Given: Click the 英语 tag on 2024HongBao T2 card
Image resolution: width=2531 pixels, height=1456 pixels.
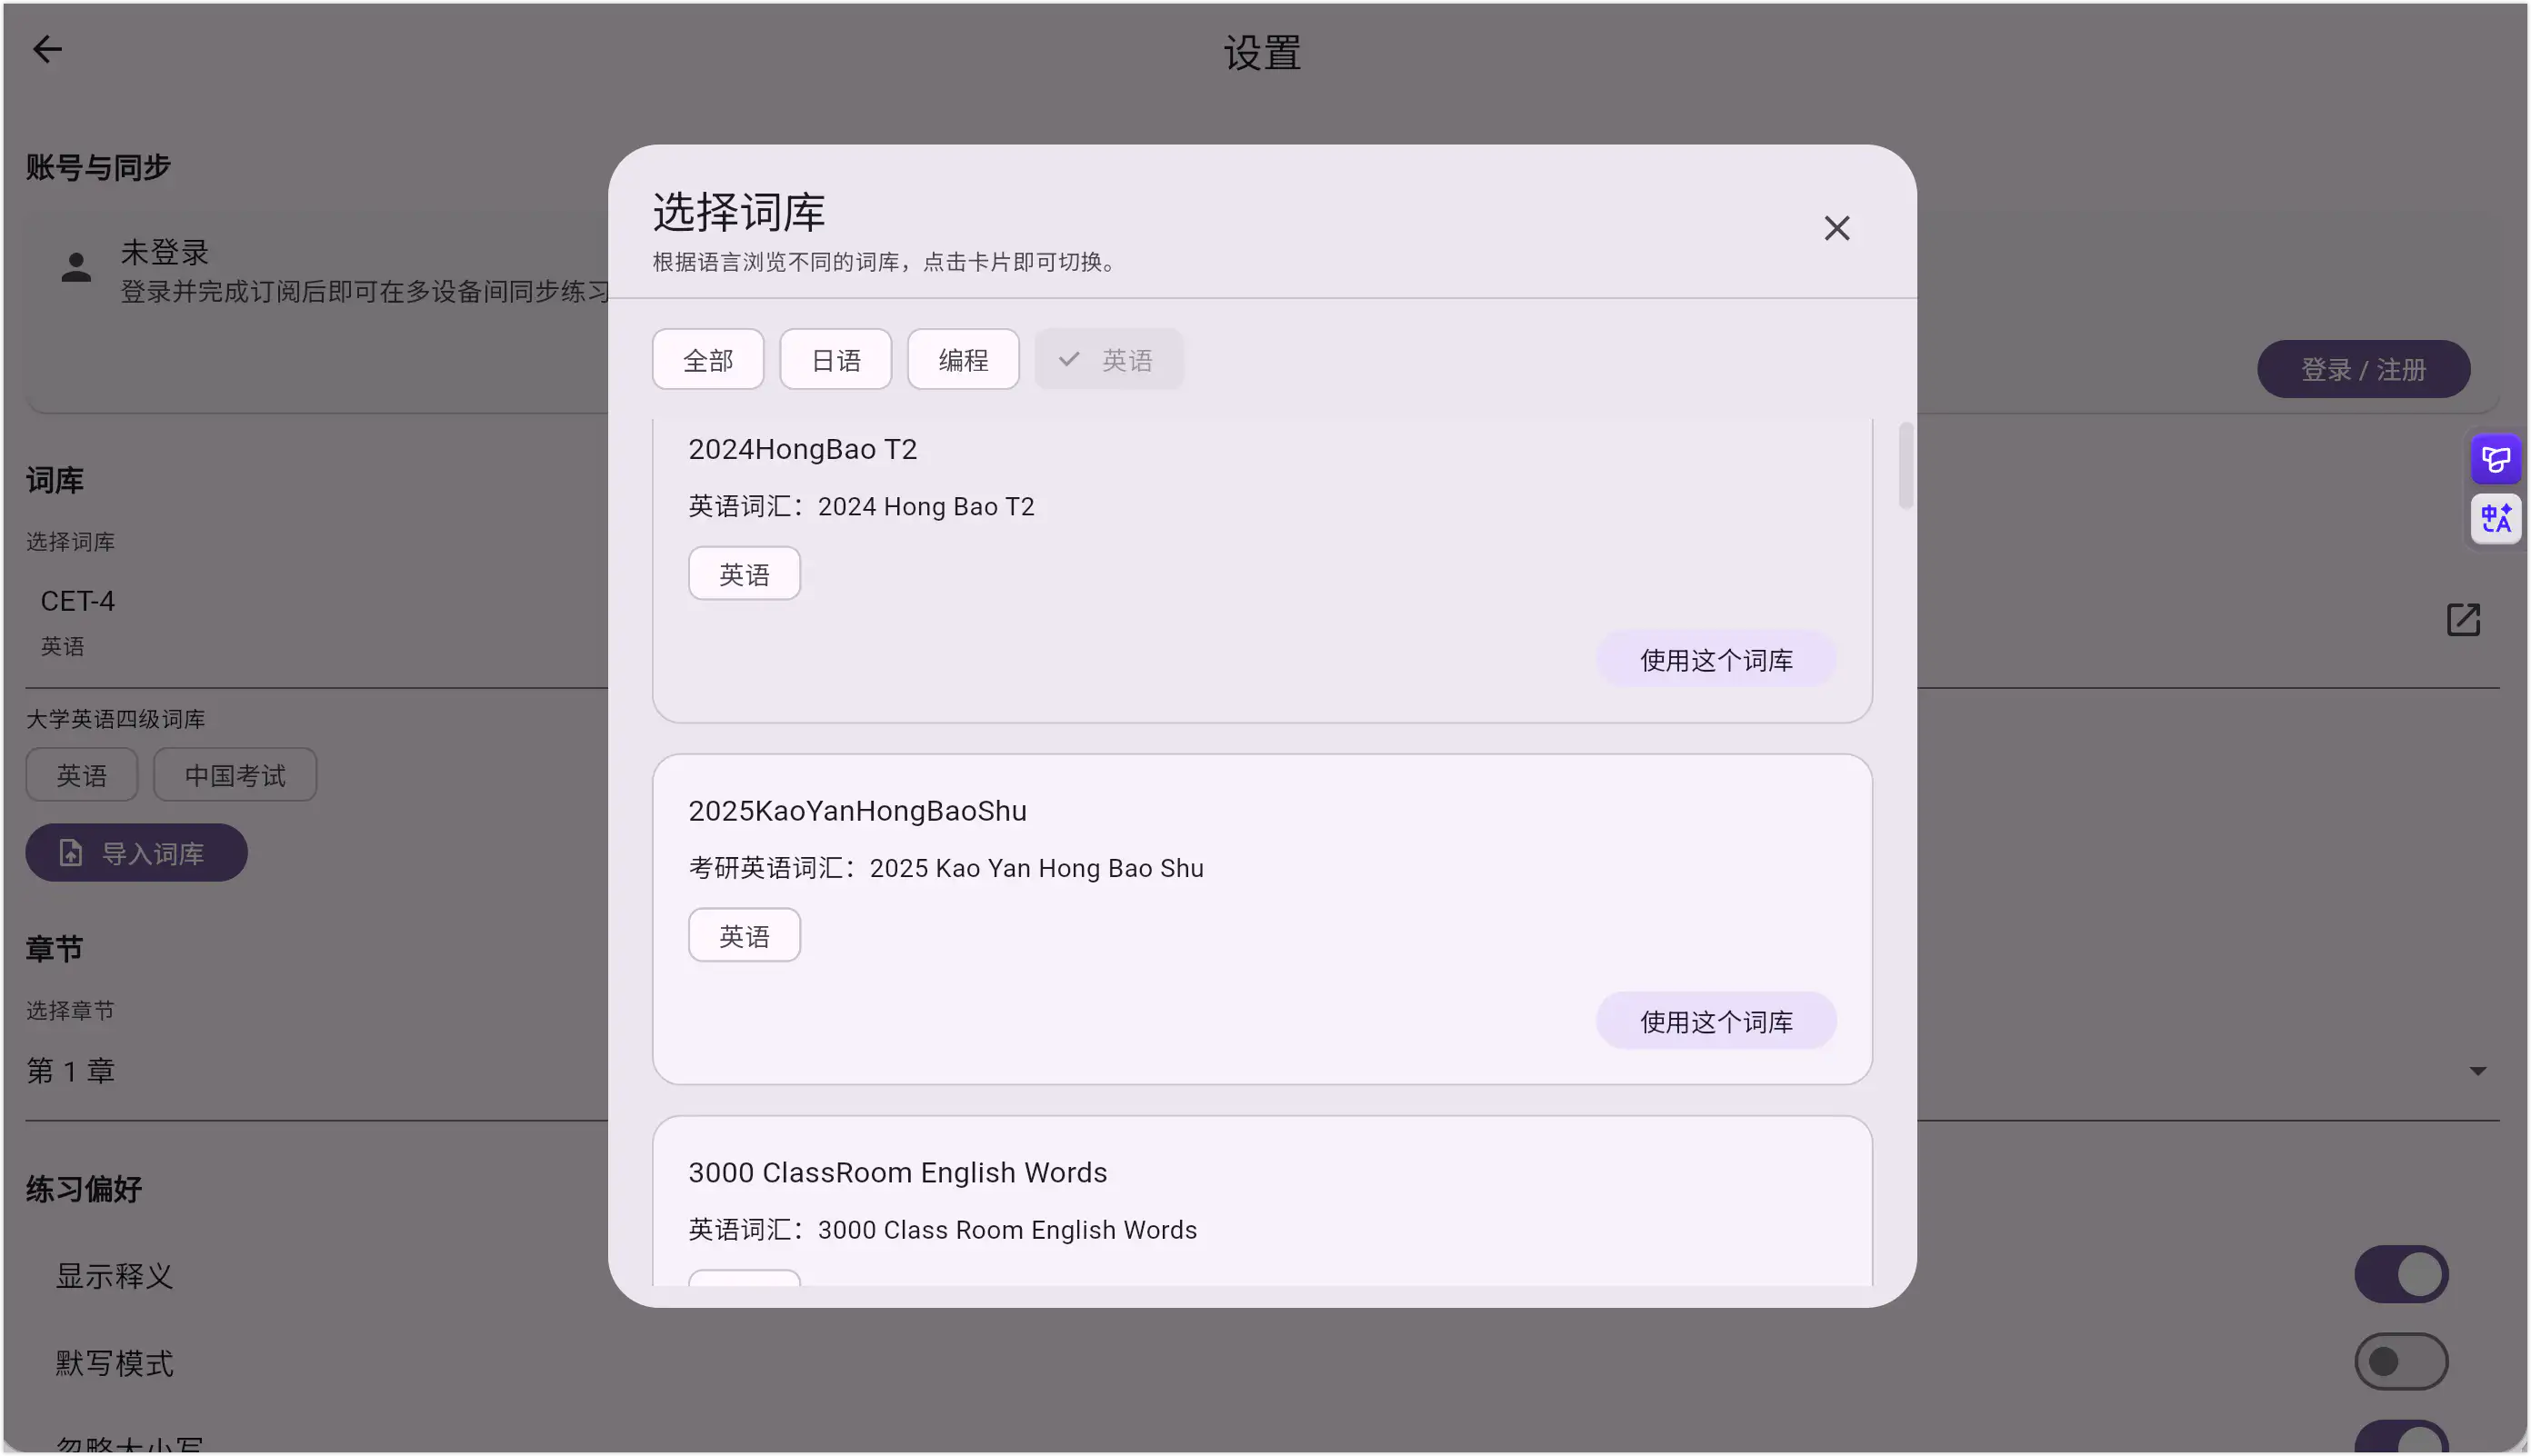Looking at the screenshot, I should click(x=743, y=573).
